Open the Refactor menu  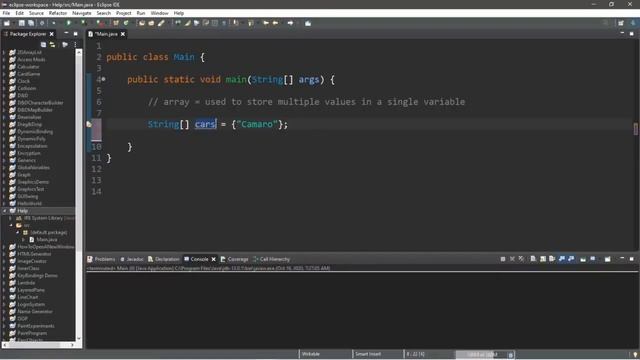[58, 13]
